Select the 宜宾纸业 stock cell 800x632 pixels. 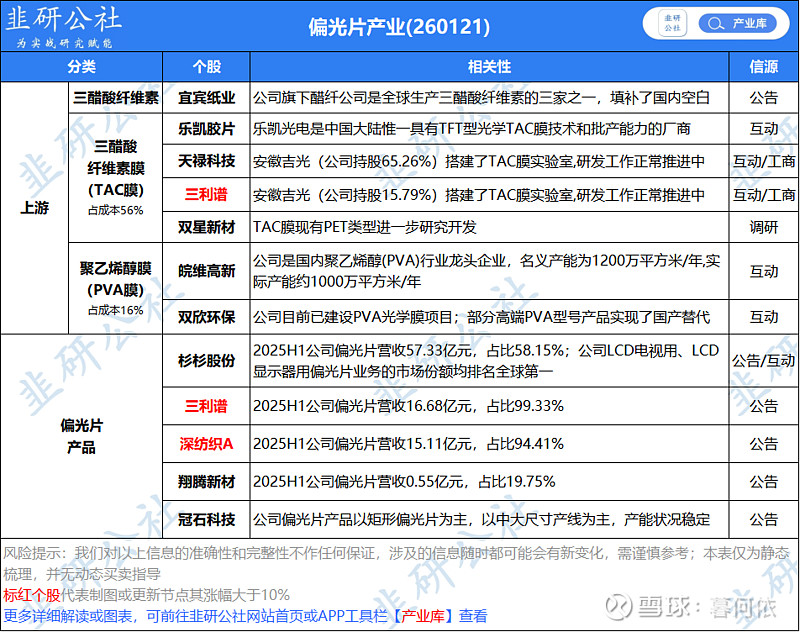(206, 97)
